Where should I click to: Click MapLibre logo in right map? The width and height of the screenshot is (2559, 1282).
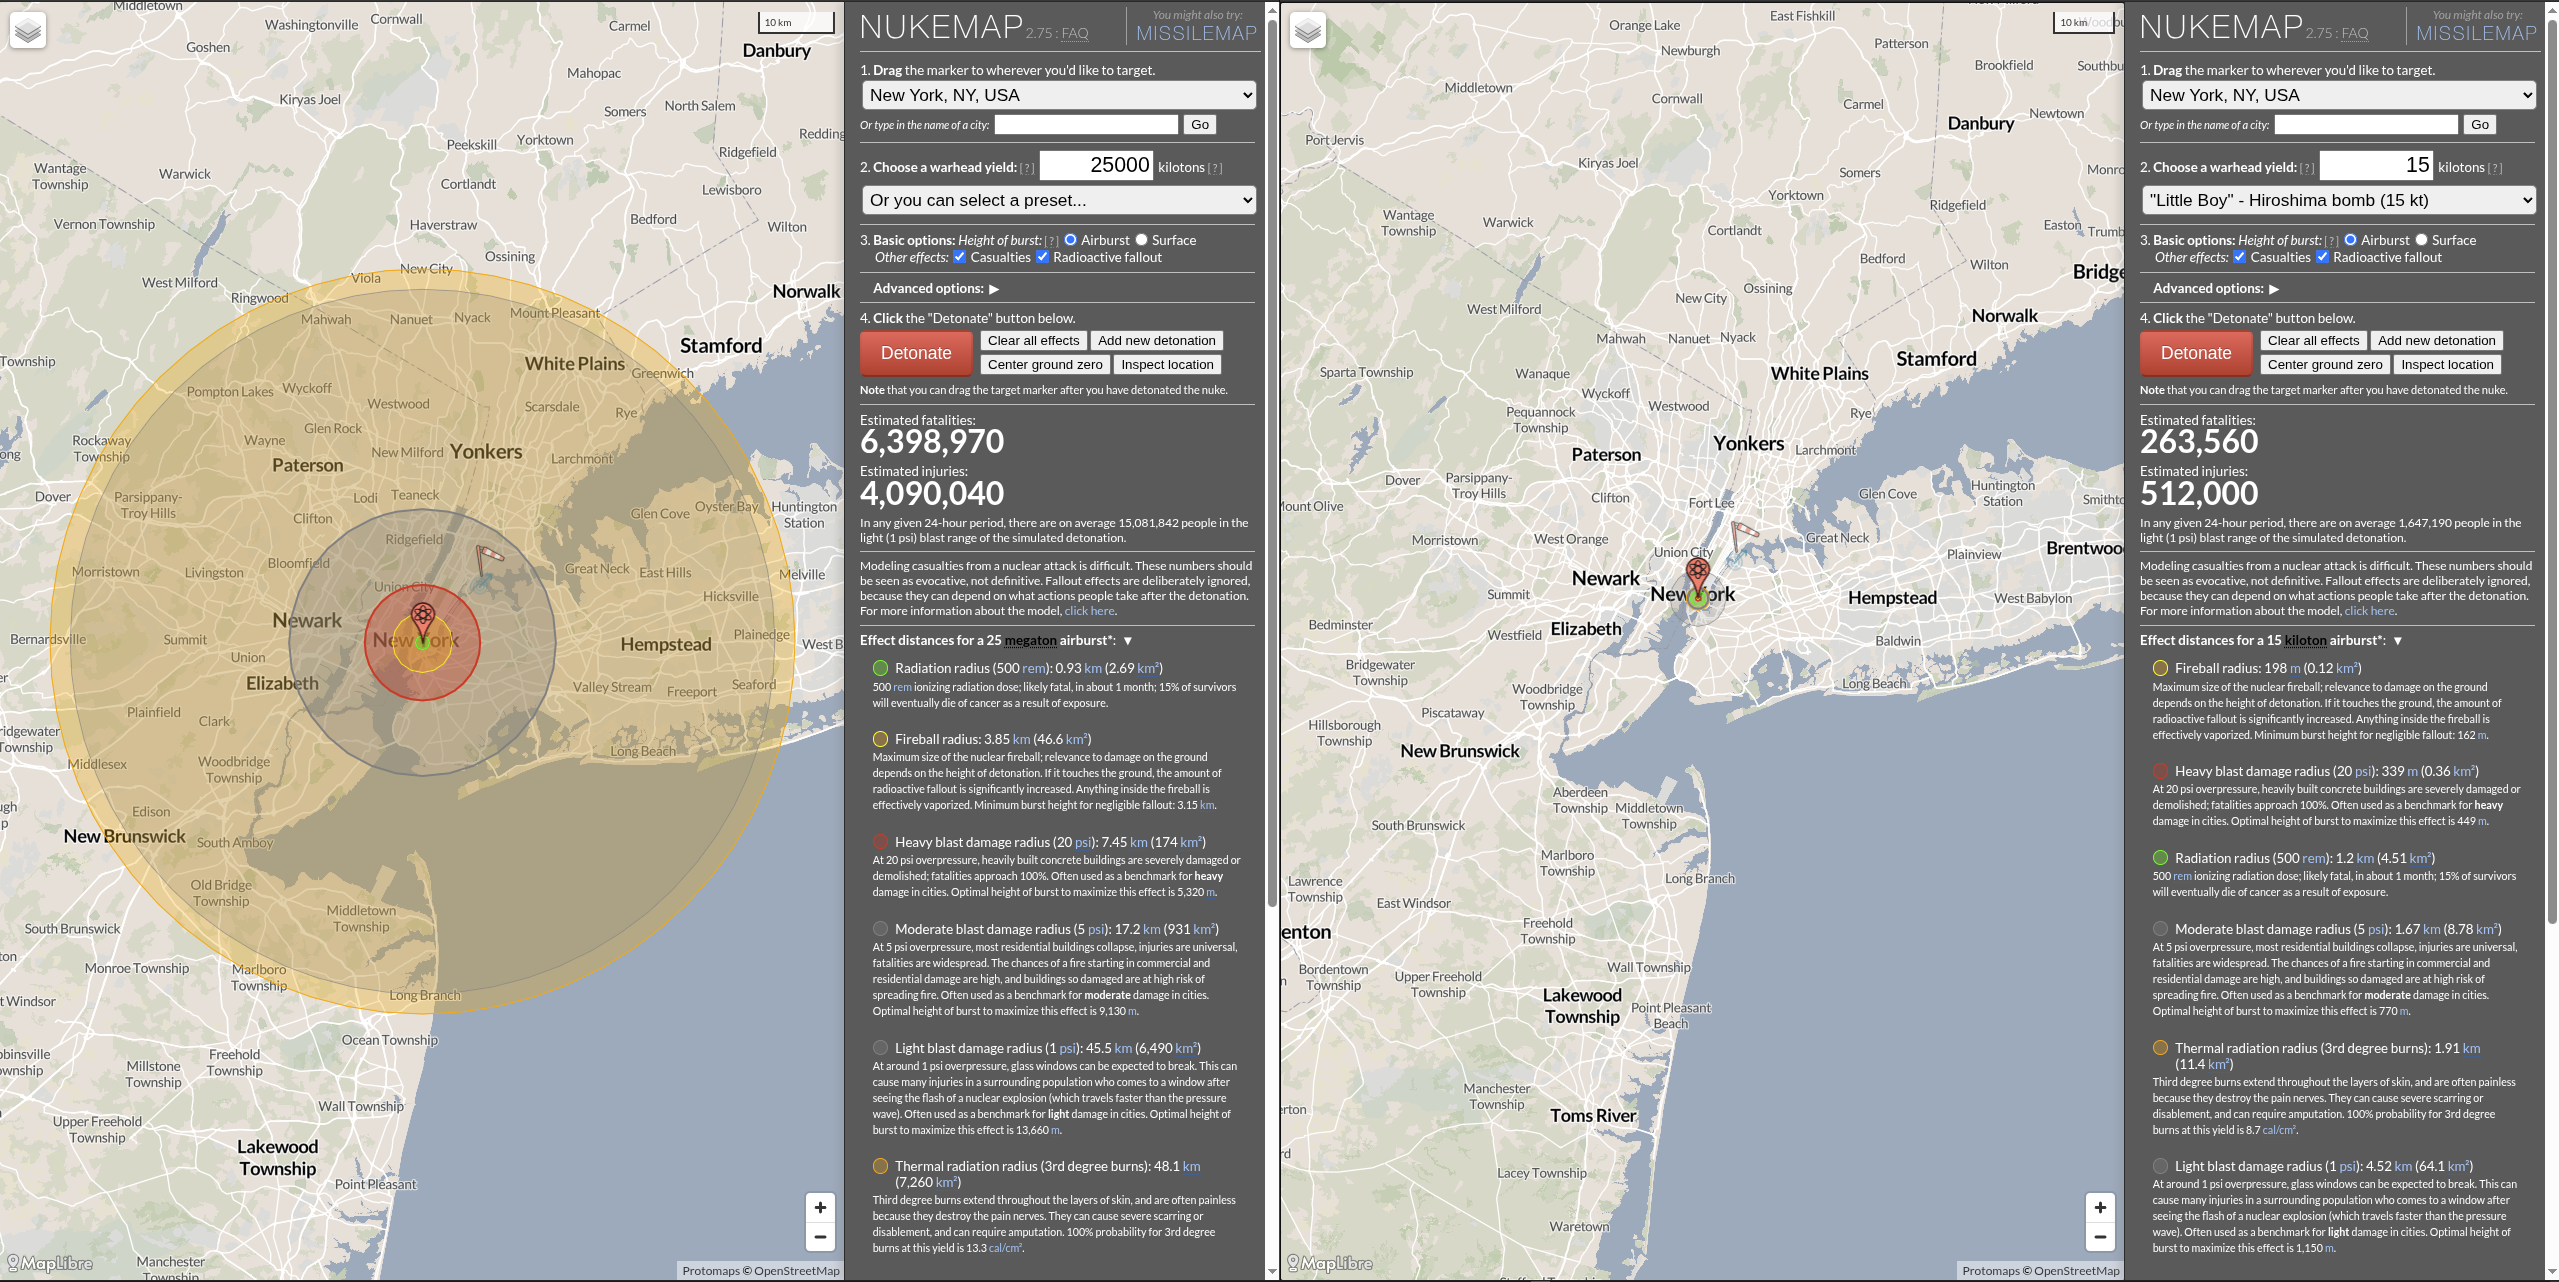(x=1330, y=1263)
